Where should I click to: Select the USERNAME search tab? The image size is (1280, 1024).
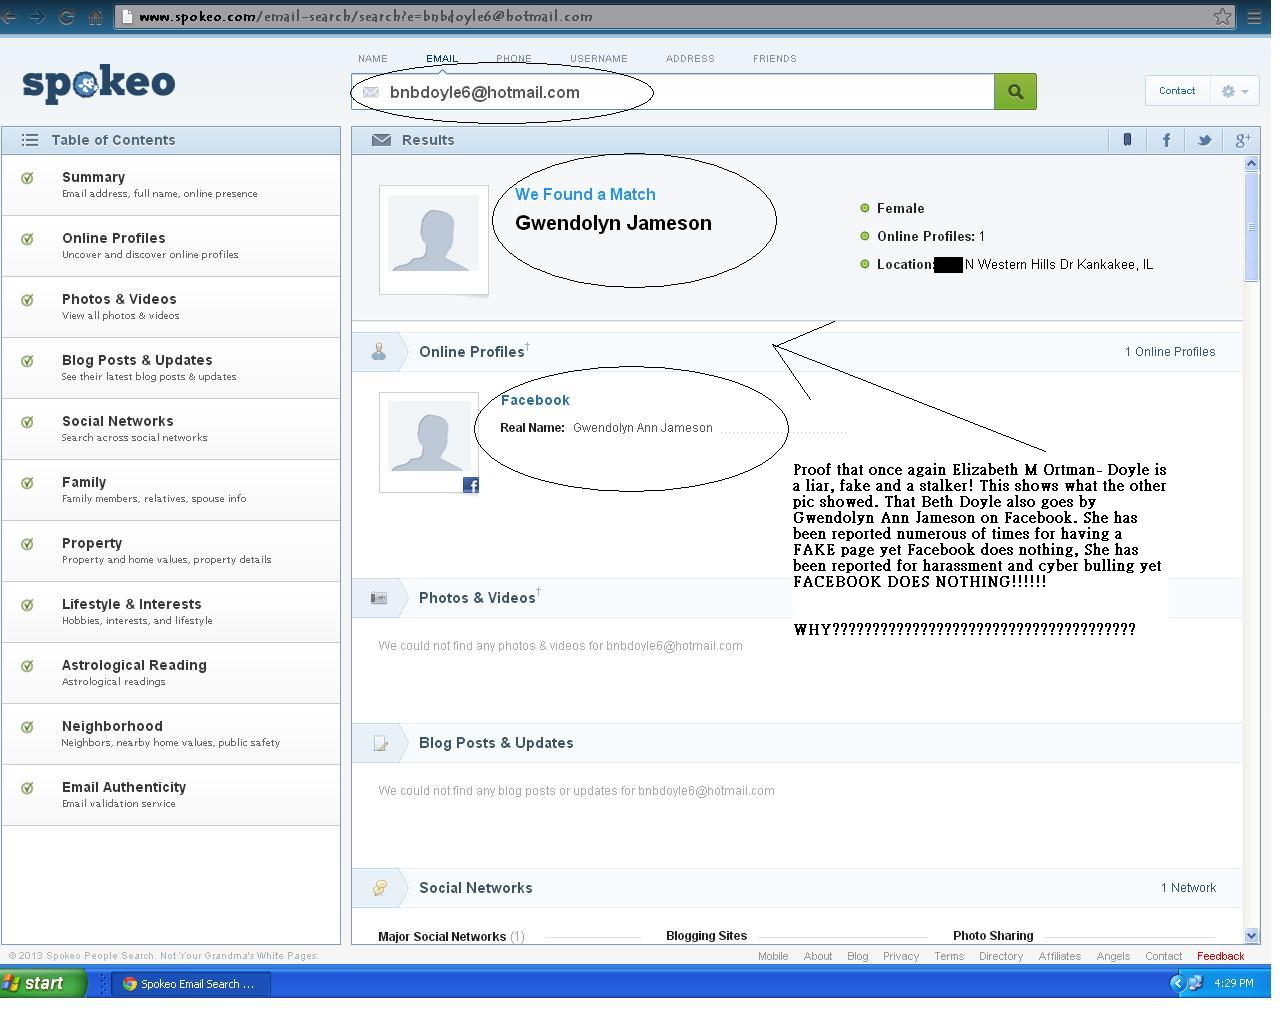click(599, 59)
